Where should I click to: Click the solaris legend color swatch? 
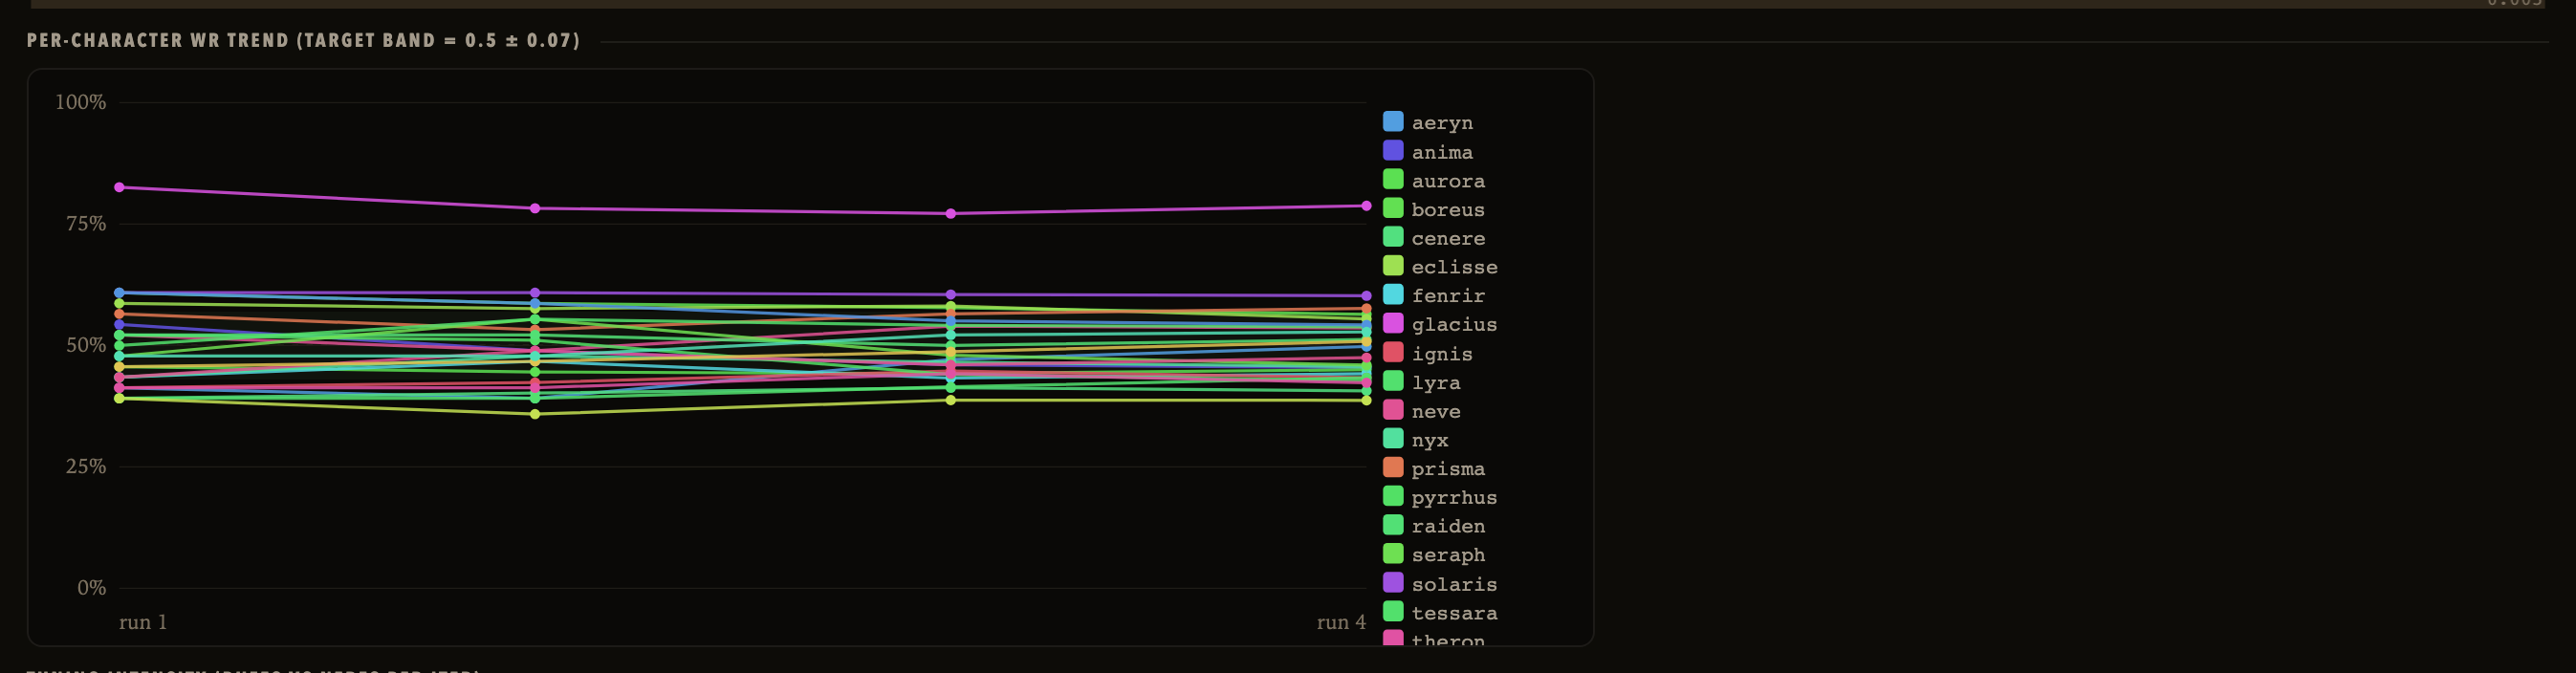(1392, 583)
